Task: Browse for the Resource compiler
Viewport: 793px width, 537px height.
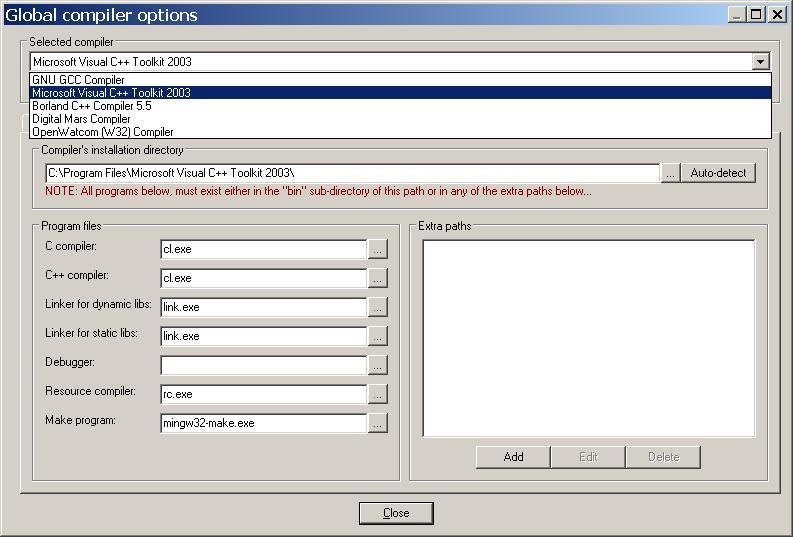Action: 377,394
